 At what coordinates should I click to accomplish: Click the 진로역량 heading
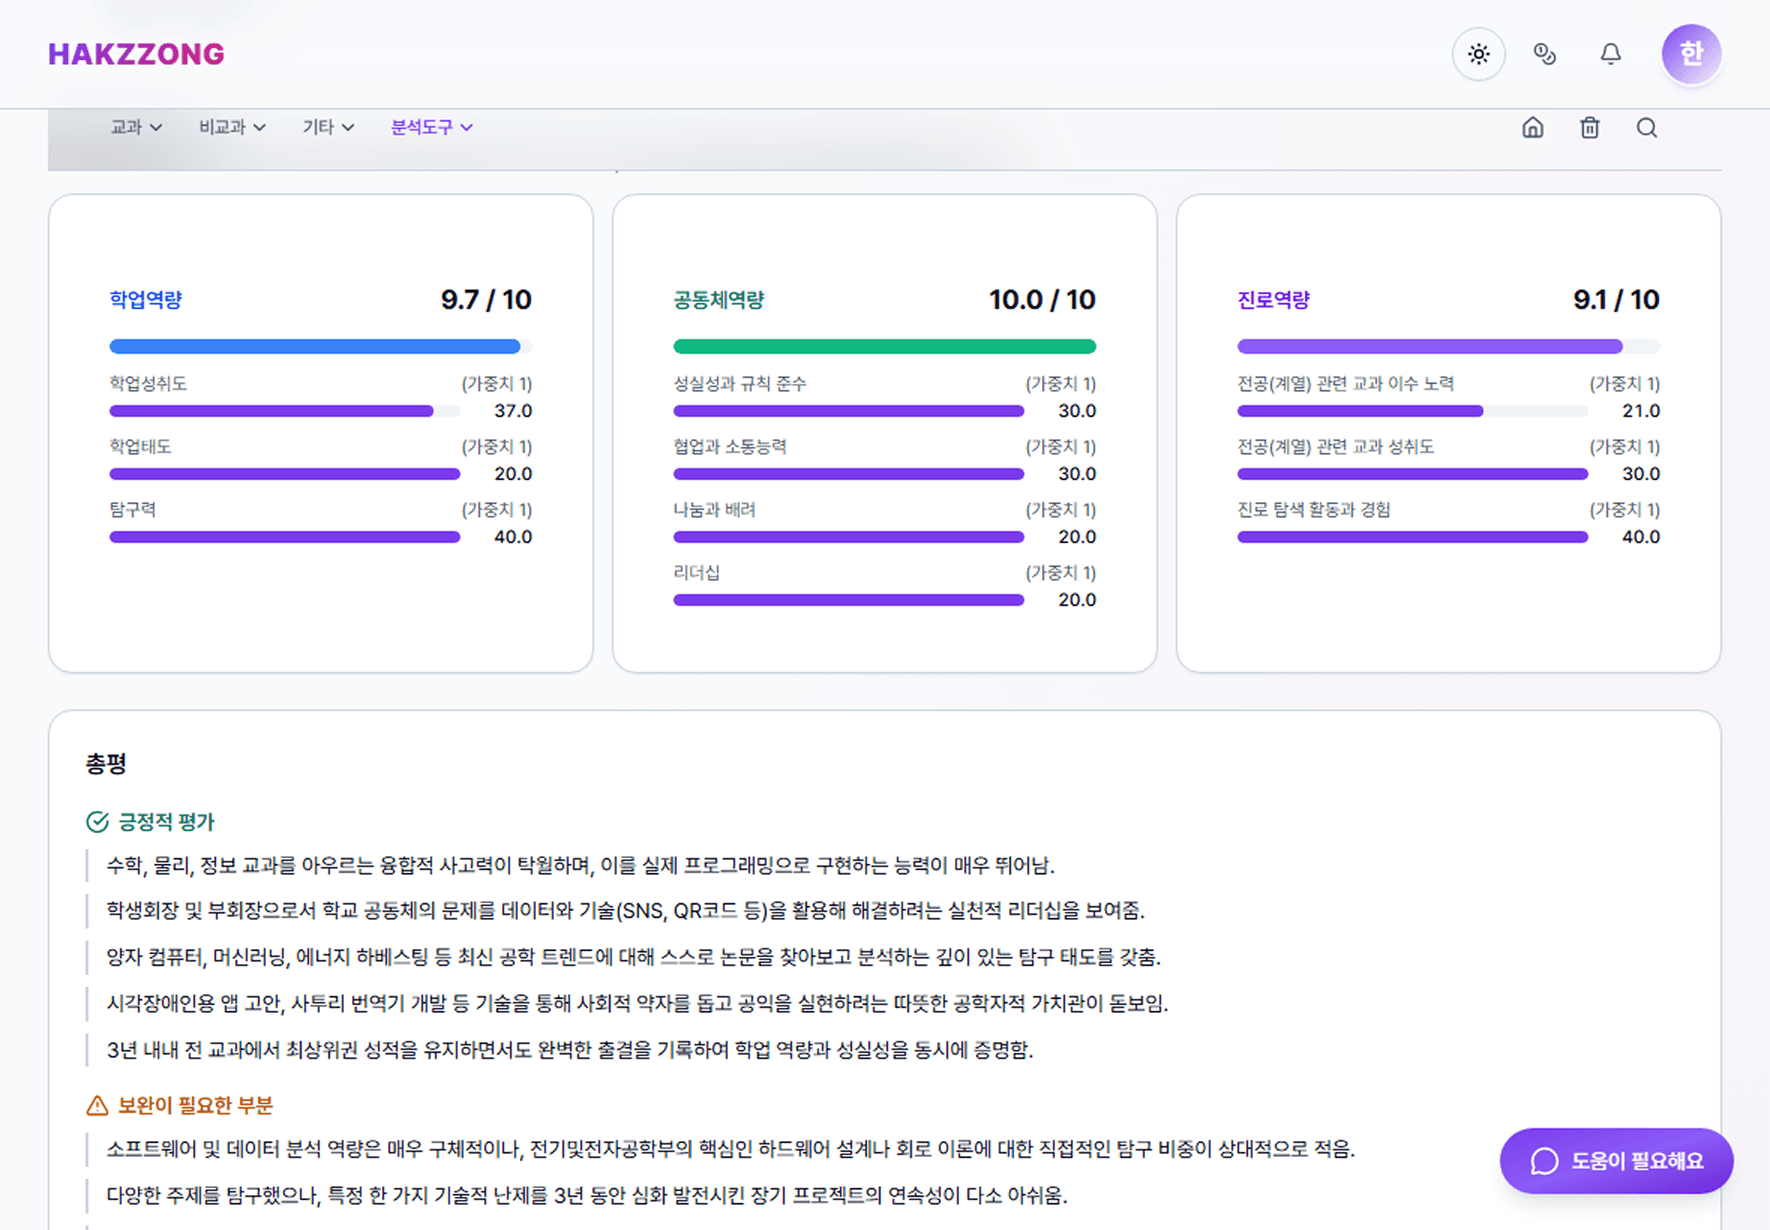pos(1273,300)
